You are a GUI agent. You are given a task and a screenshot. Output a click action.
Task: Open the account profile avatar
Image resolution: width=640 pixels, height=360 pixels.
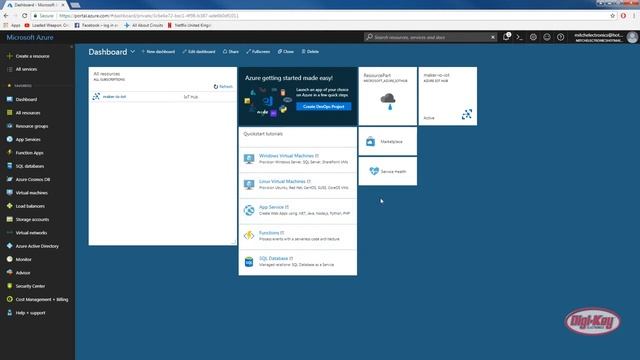click(x=632, y=37)
